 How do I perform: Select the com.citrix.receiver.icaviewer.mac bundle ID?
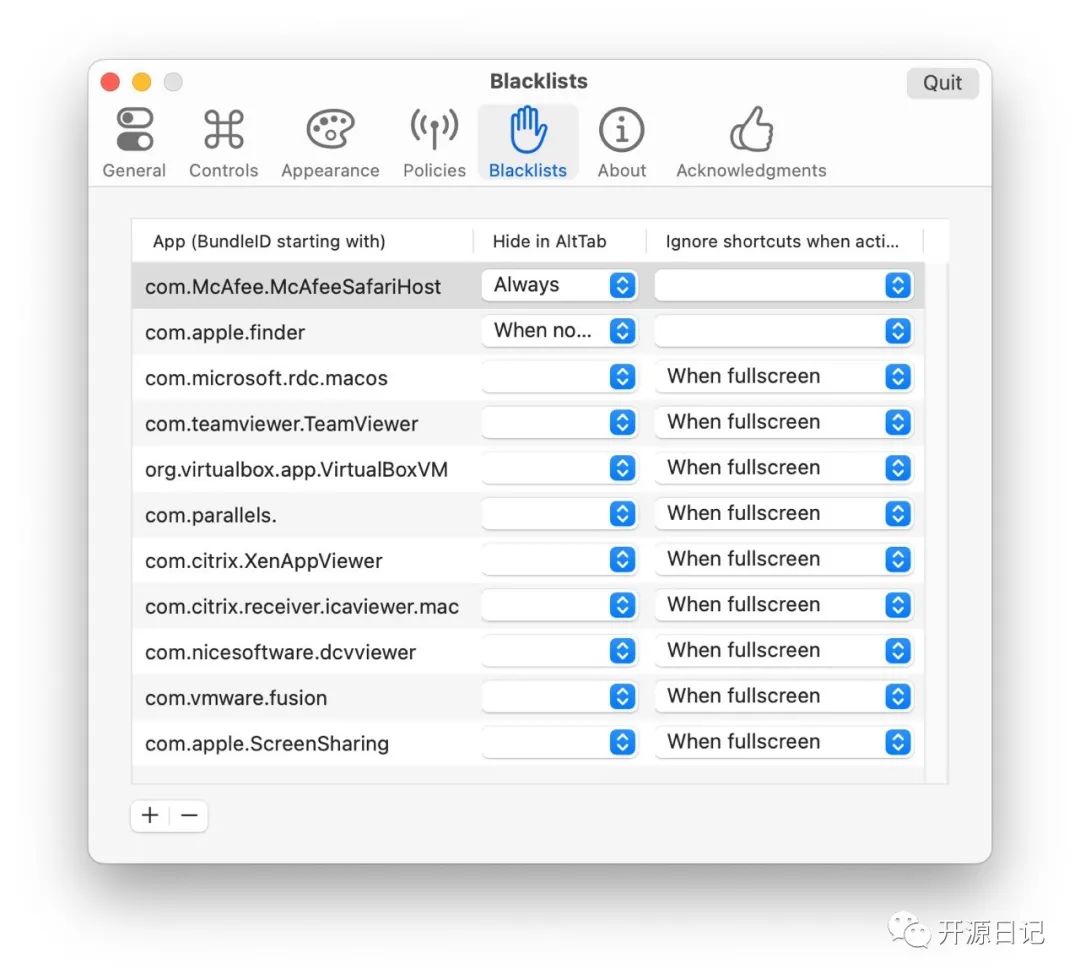[x=302, y=607]
